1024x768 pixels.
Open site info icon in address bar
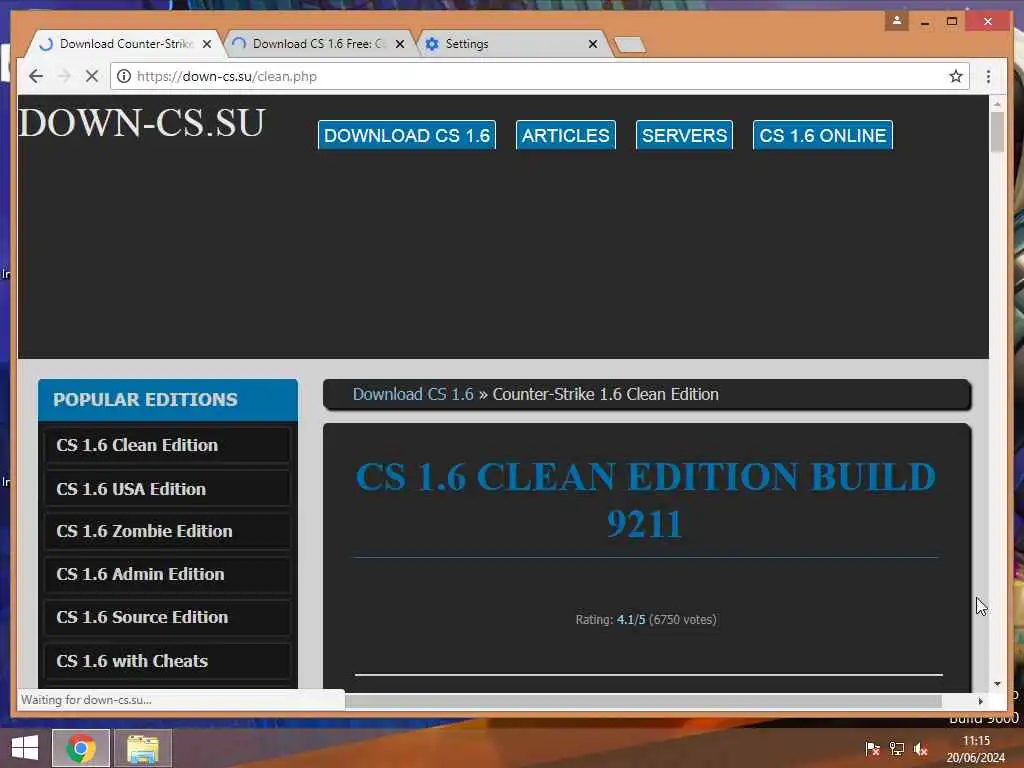coord(123,76)
